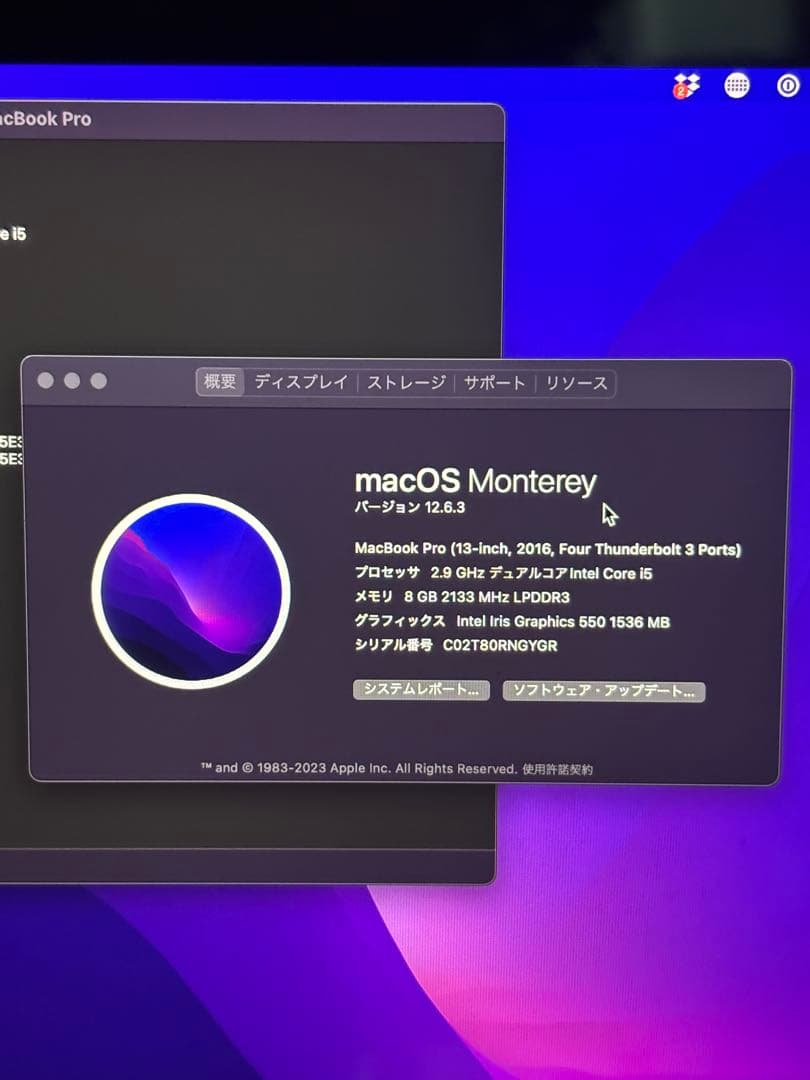810x1080 pixels.
Task: Launch ソフトウェア・アップデート
Action: (x=603, y=691)
